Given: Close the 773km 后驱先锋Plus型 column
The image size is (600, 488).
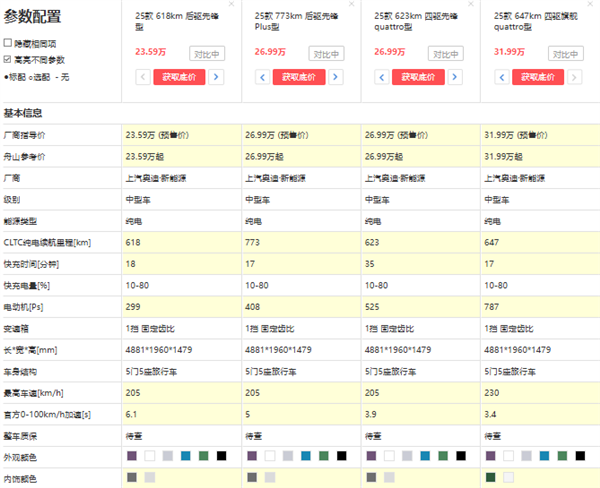Looking at the screenshot, I should pos(351,5).
